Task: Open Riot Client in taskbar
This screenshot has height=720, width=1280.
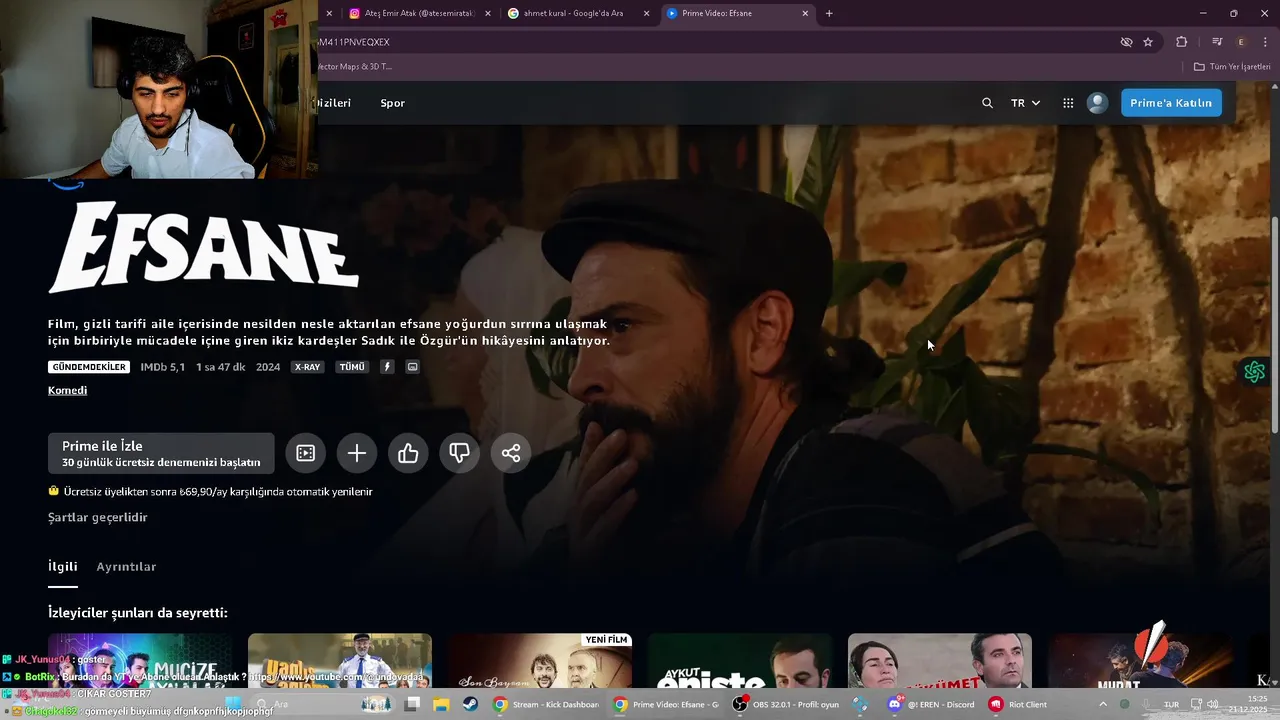Action: click(x=1018, y=704)
